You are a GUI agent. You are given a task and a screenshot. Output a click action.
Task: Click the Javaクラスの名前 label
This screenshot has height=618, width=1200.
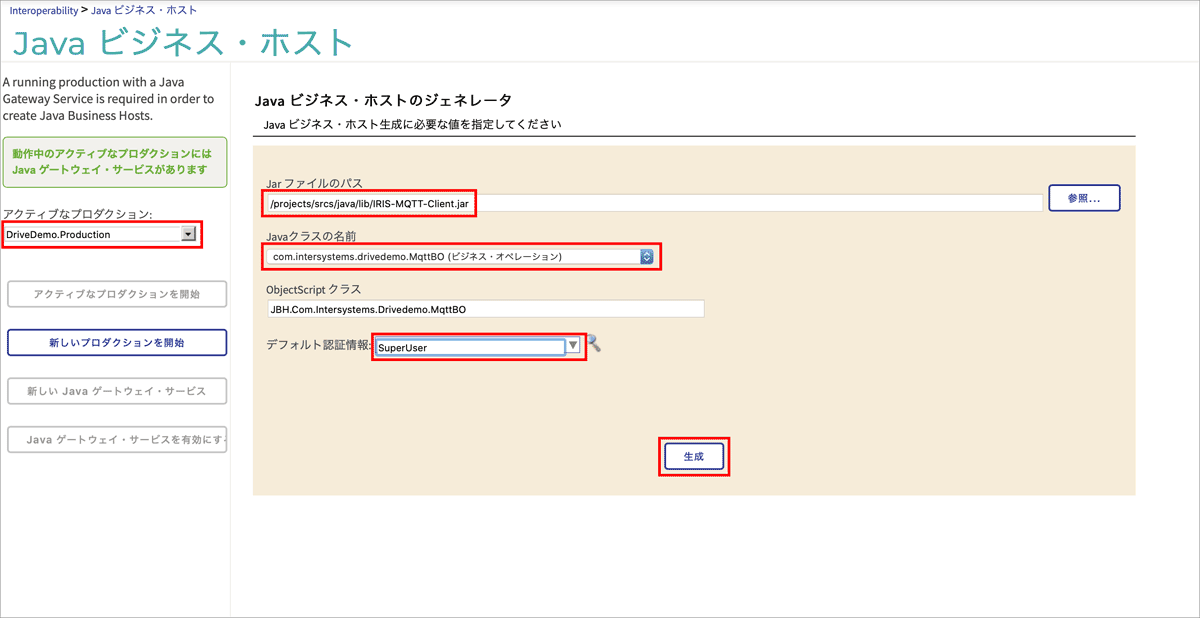[x=311, y=236]
